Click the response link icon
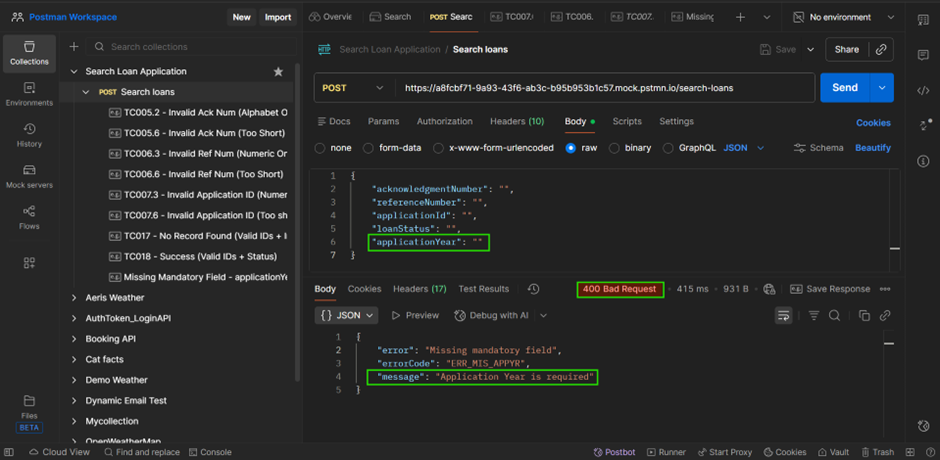 (884, 315)
